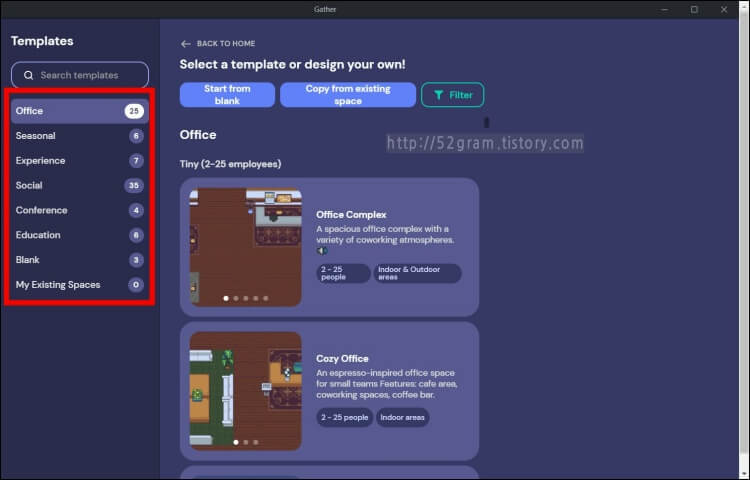Focus the Search templates field
750x480 pixels.
80,75
